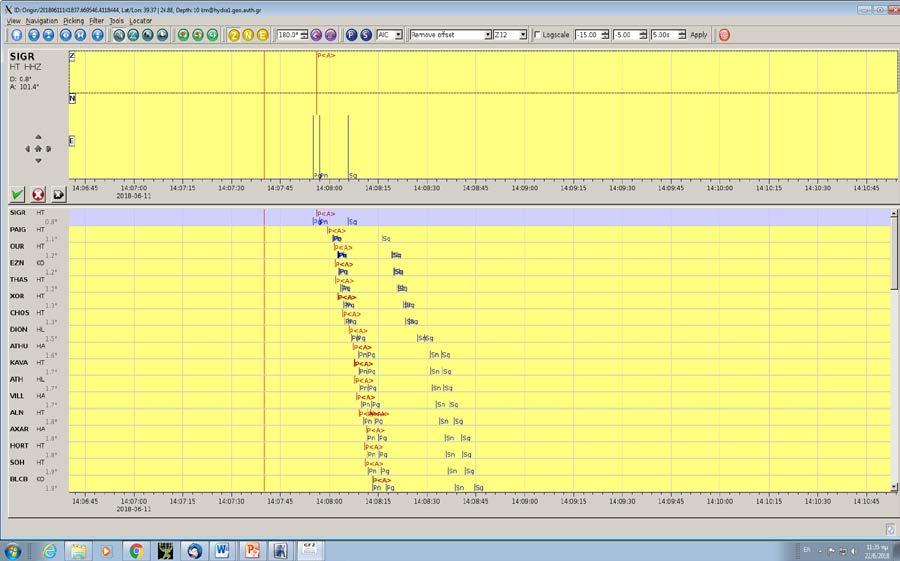
Task: Select the BLCB station row label
Action: click(x=19, y=479)
